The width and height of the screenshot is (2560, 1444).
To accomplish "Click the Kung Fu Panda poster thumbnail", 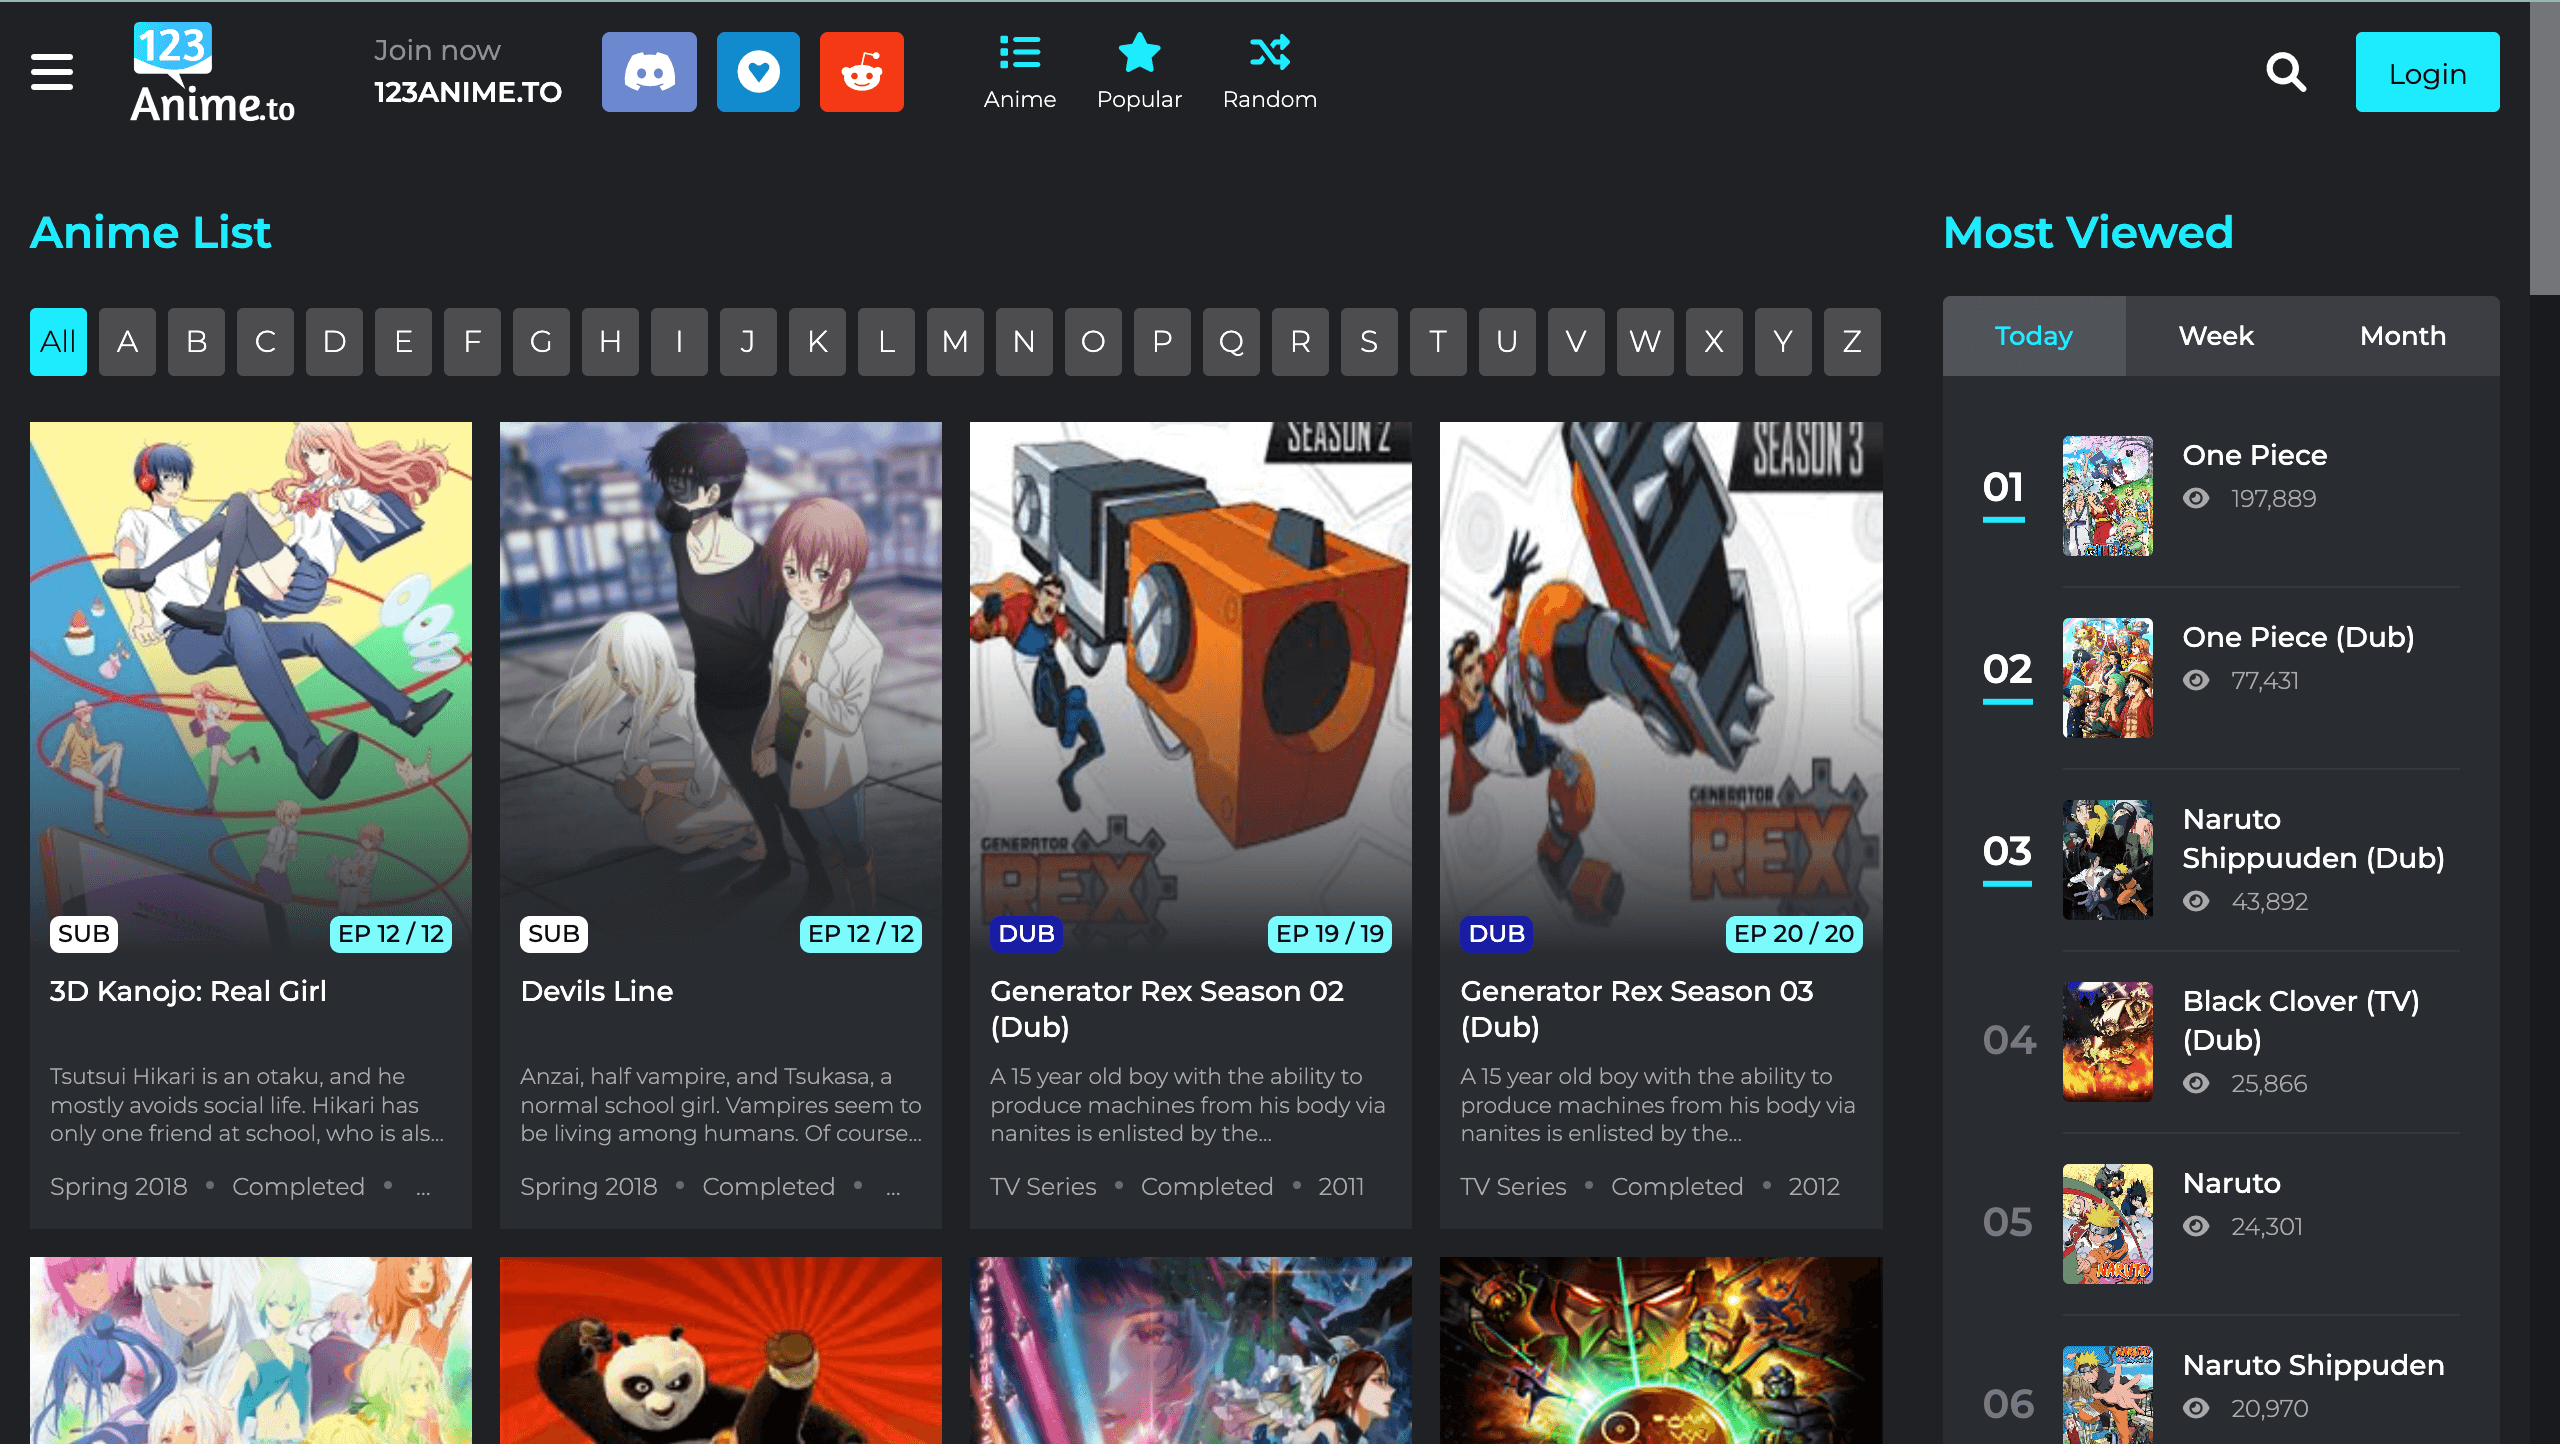I will pyautogui.click(x=721, y=1350).
